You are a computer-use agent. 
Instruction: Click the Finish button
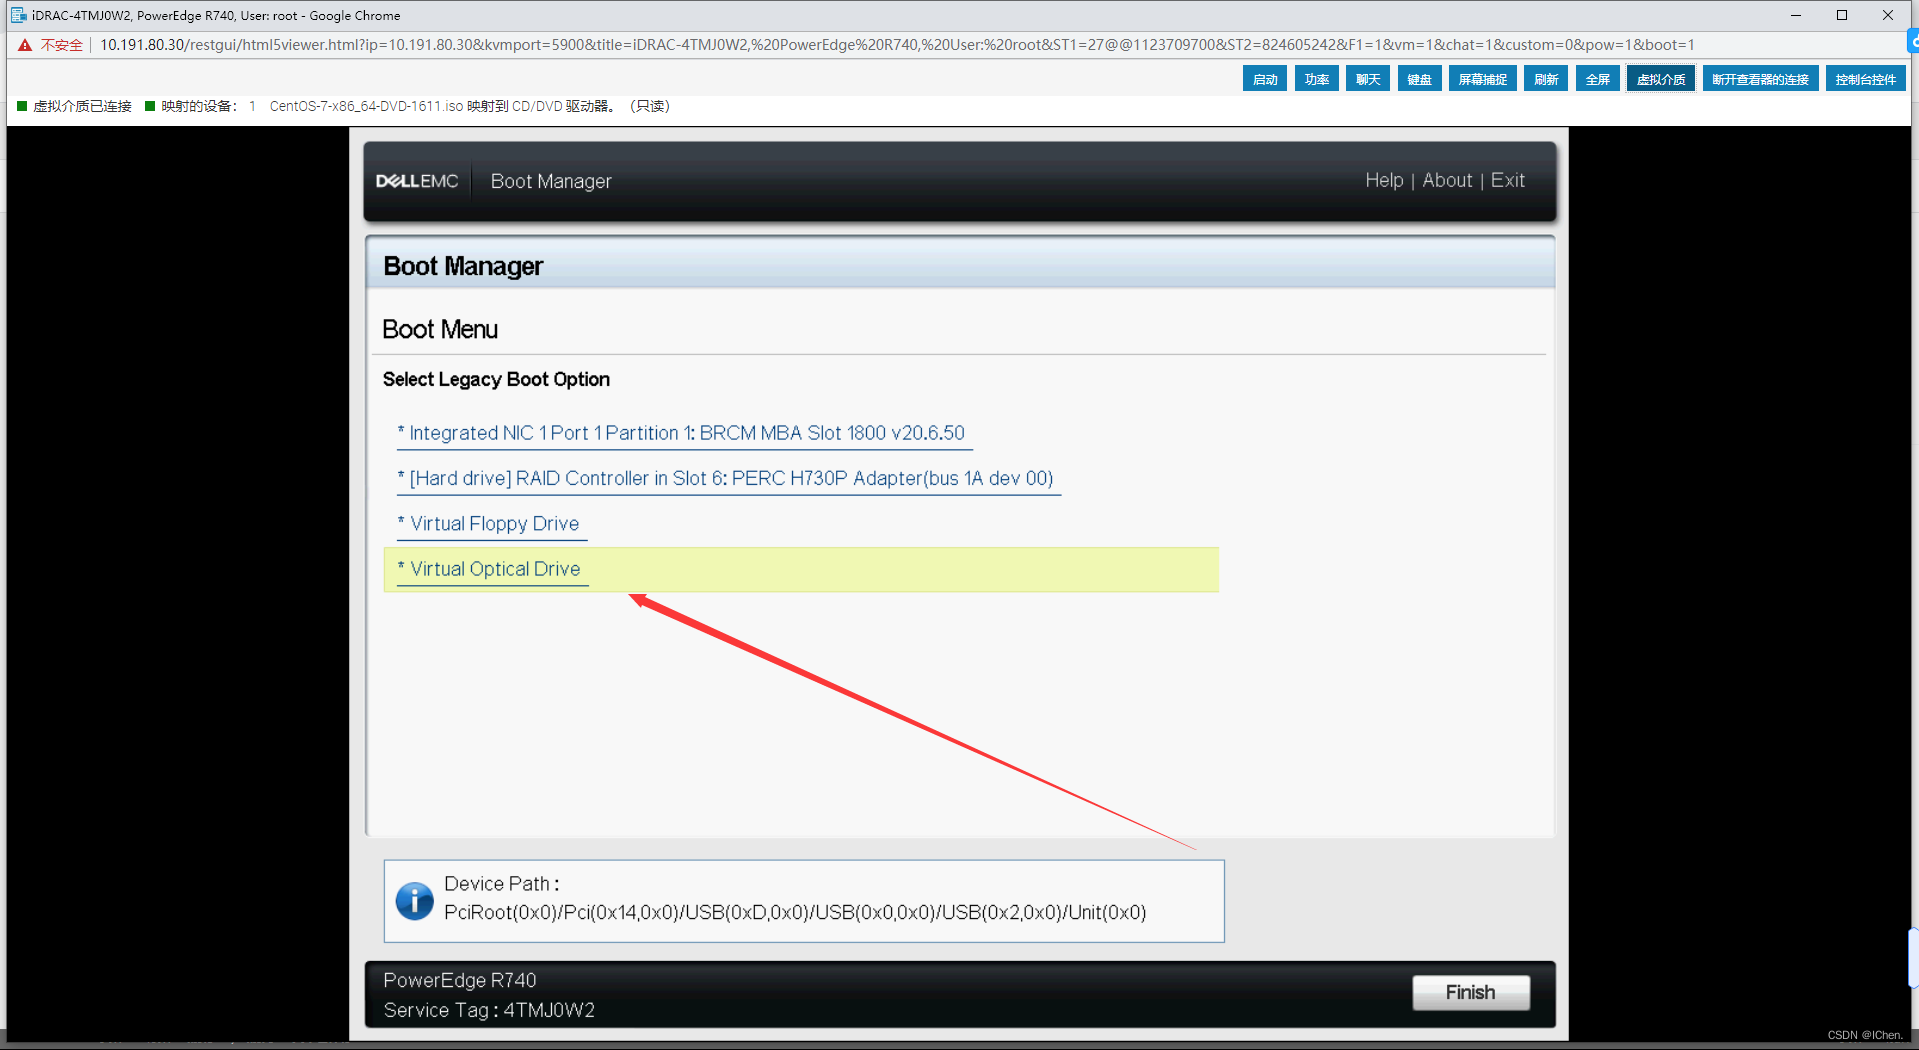[1470, 992]
